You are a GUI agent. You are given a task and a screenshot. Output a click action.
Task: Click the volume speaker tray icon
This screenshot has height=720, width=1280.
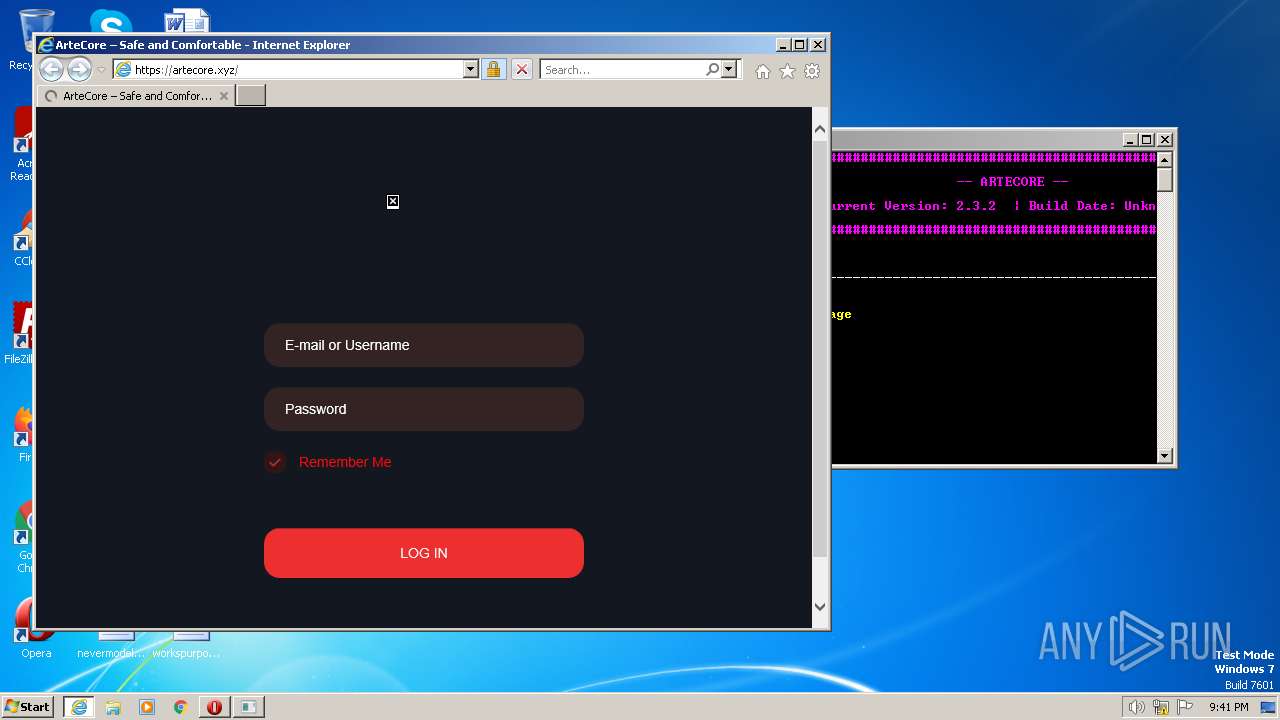pos(1137,707)
